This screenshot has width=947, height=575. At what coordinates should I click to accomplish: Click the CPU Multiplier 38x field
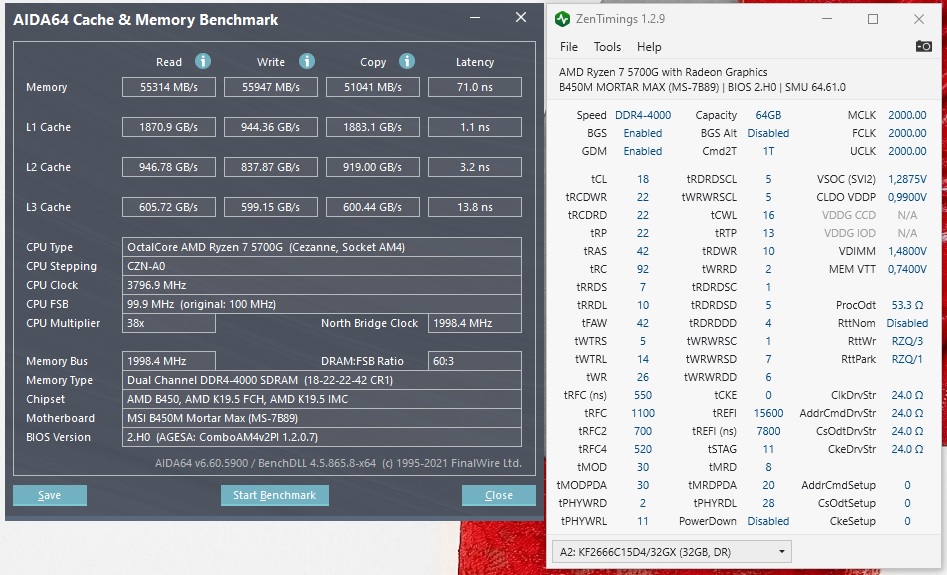coord(169,323)
